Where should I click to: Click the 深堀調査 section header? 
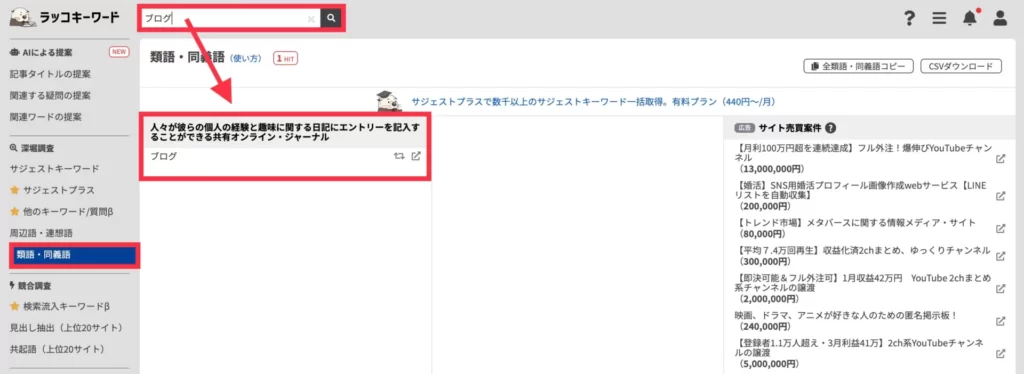[31, 148]
